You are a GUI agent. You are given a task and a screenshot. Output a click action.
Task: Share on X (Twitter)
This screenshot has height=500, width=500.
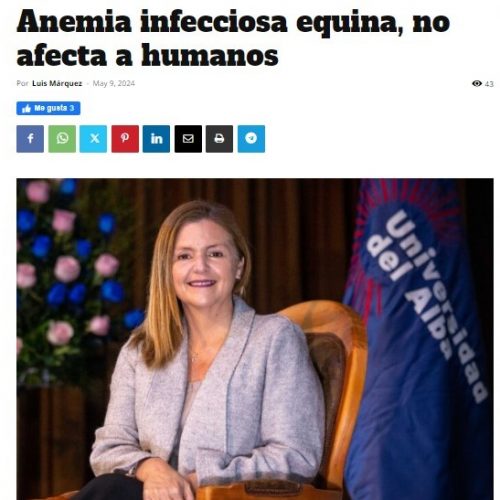click(x=93, y=139)
